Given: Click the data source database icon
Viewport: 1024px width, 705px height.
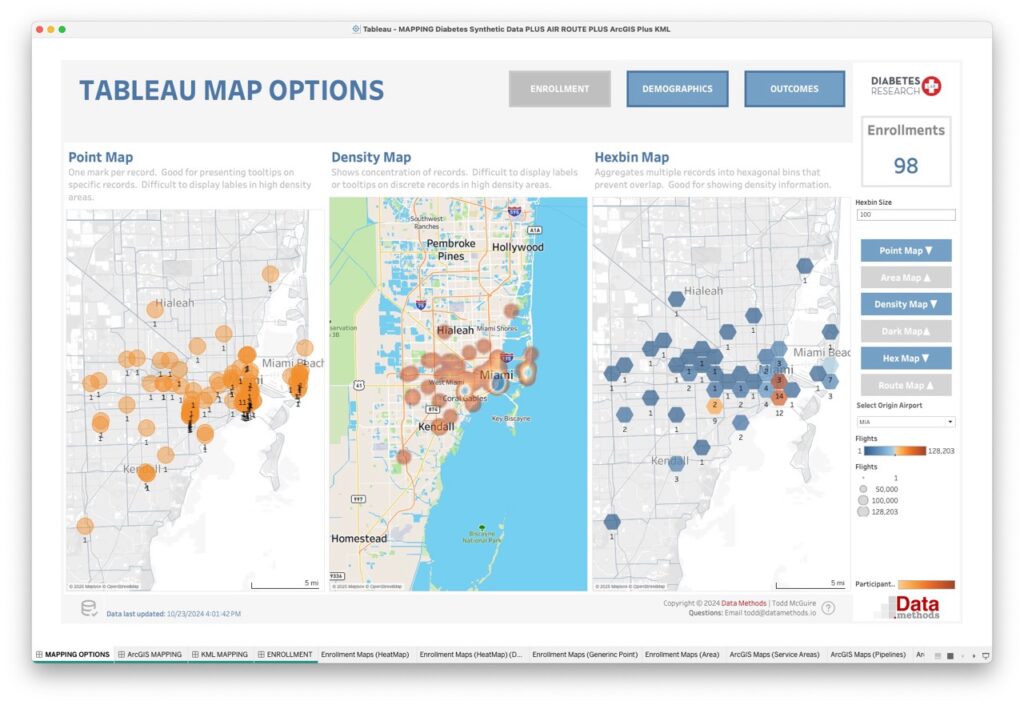Looking at the screenshot, I should [88, 608].
